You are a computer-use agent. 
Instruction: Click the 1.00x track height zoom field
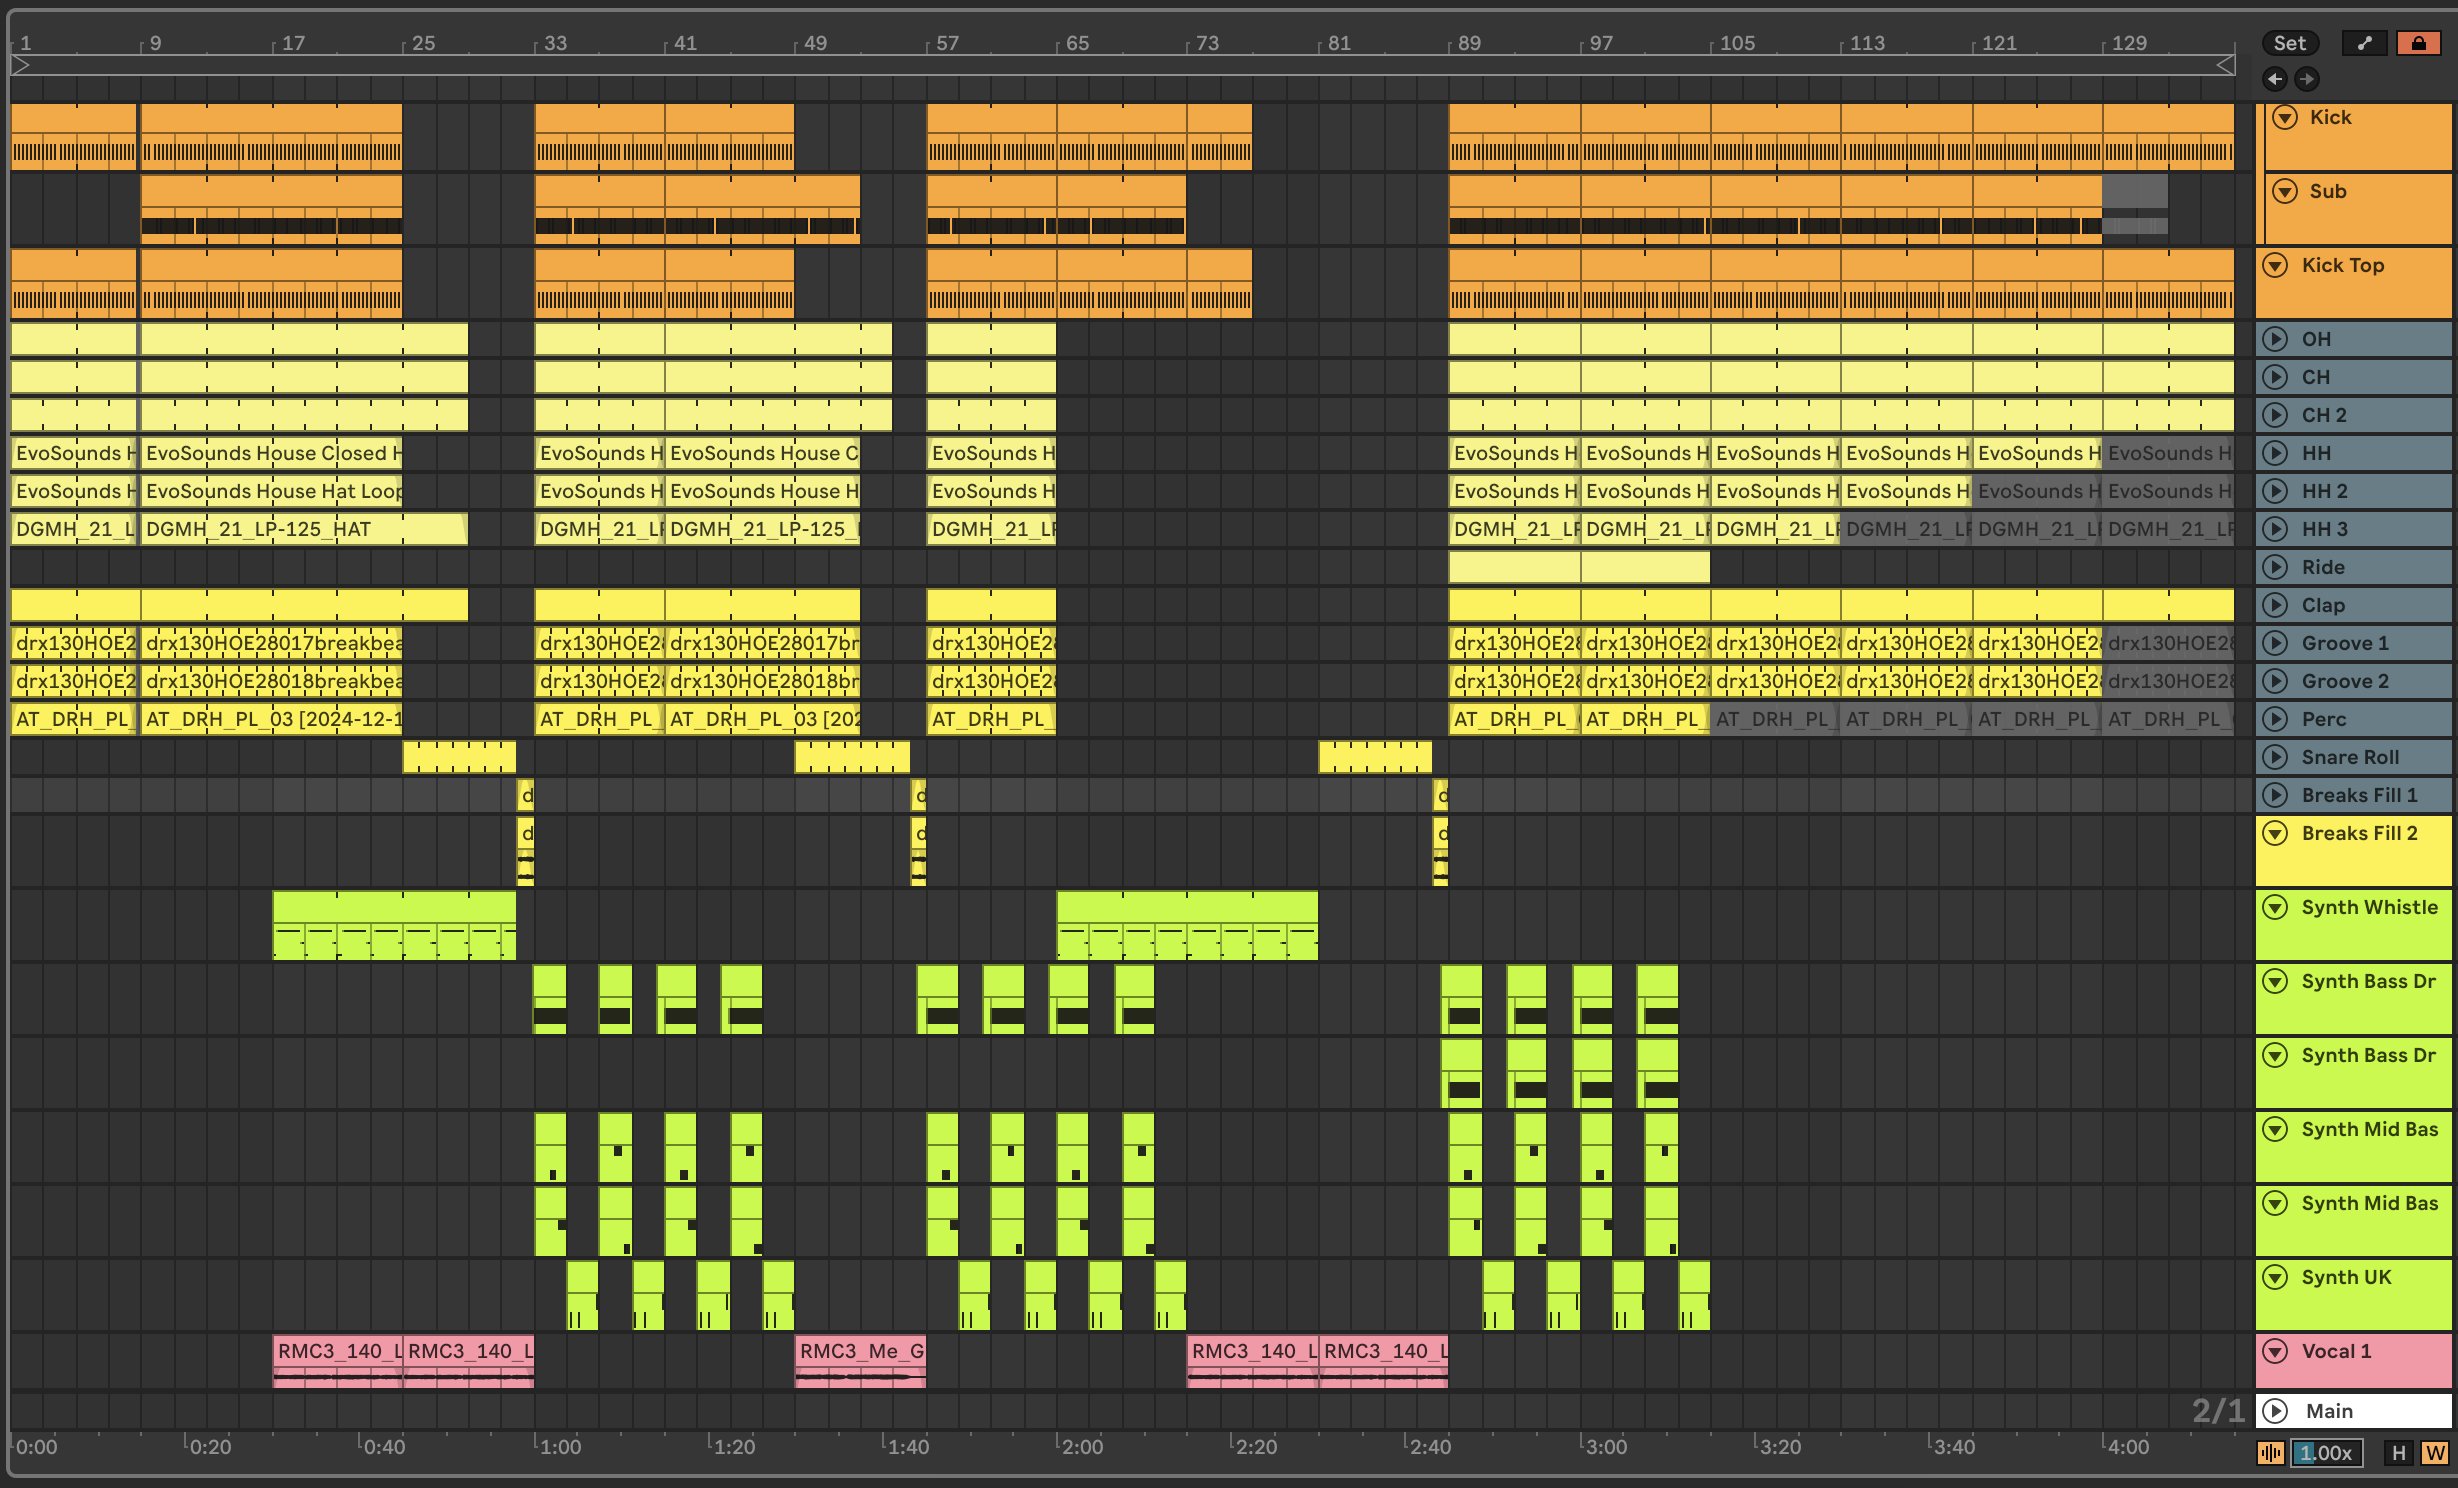click(x=2328, y=1453)
